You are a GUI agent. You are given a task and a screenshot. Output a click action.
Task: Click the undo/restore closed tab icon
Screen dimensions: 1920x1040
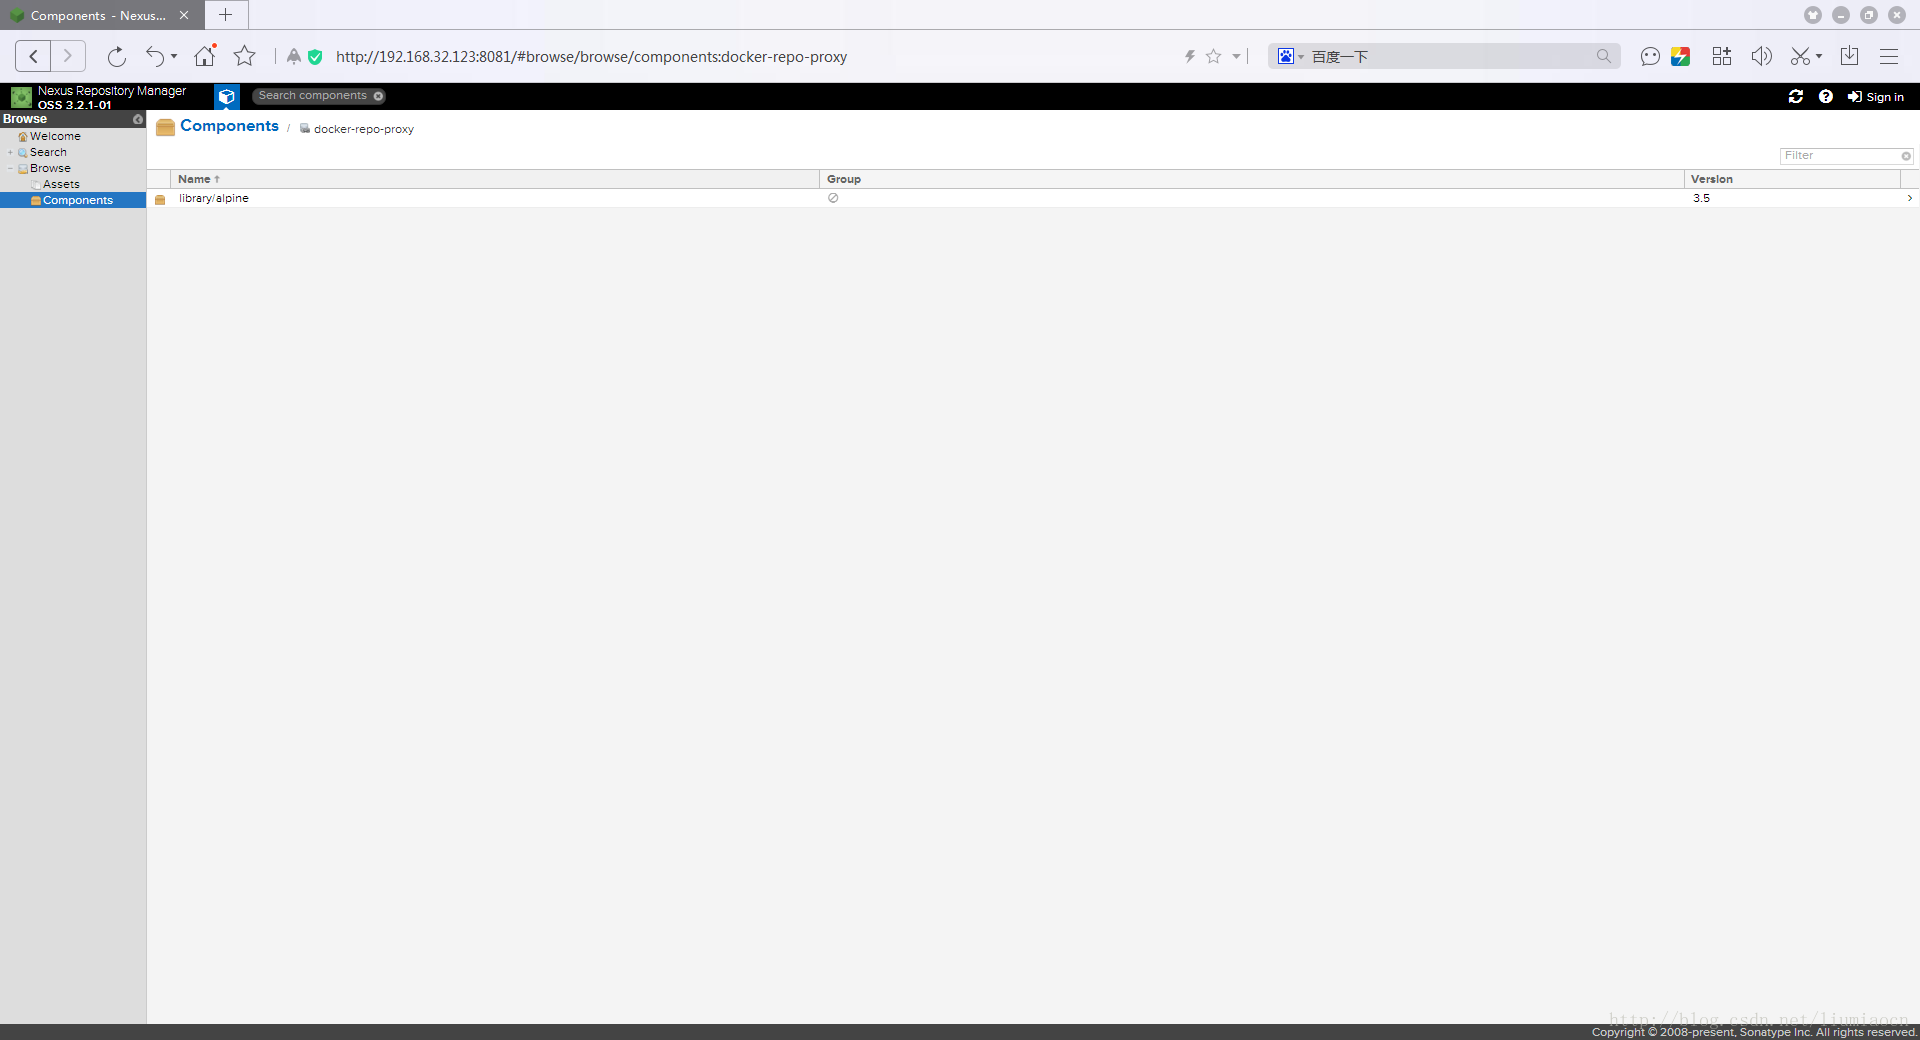155,56
